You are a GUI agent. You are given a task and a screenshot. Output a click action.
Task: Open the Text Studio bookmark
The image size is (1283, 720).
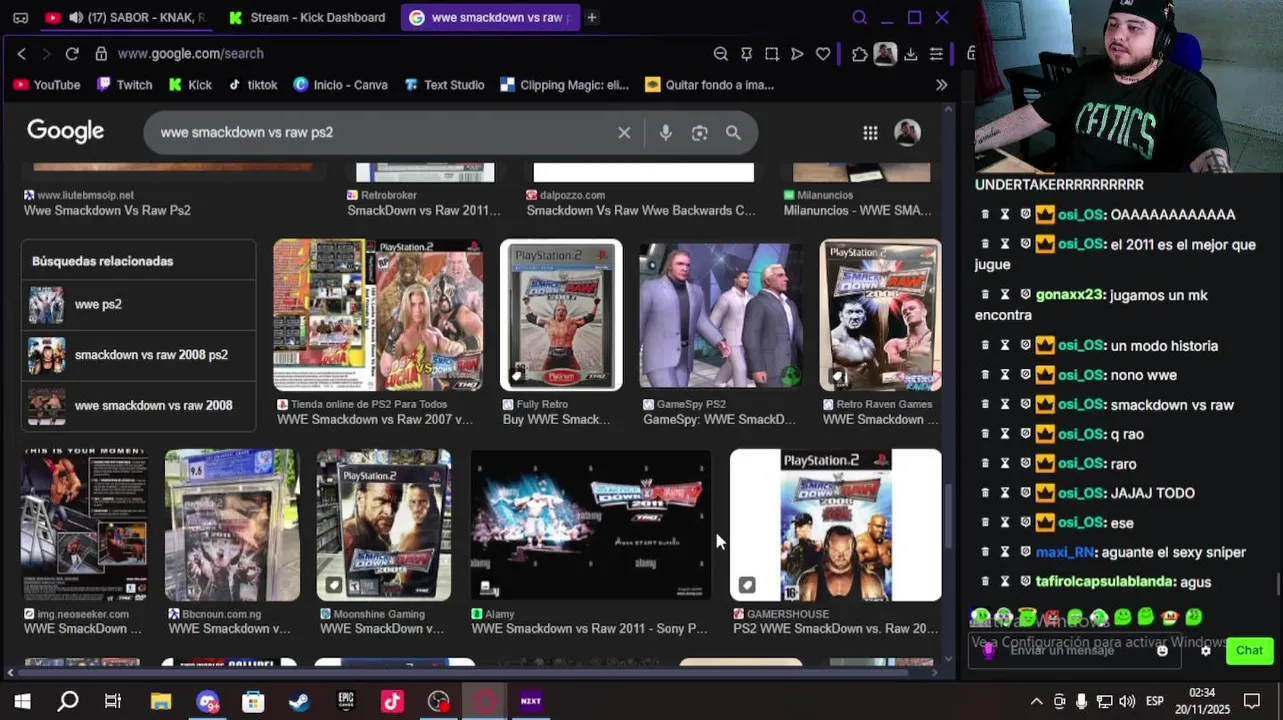444,85
